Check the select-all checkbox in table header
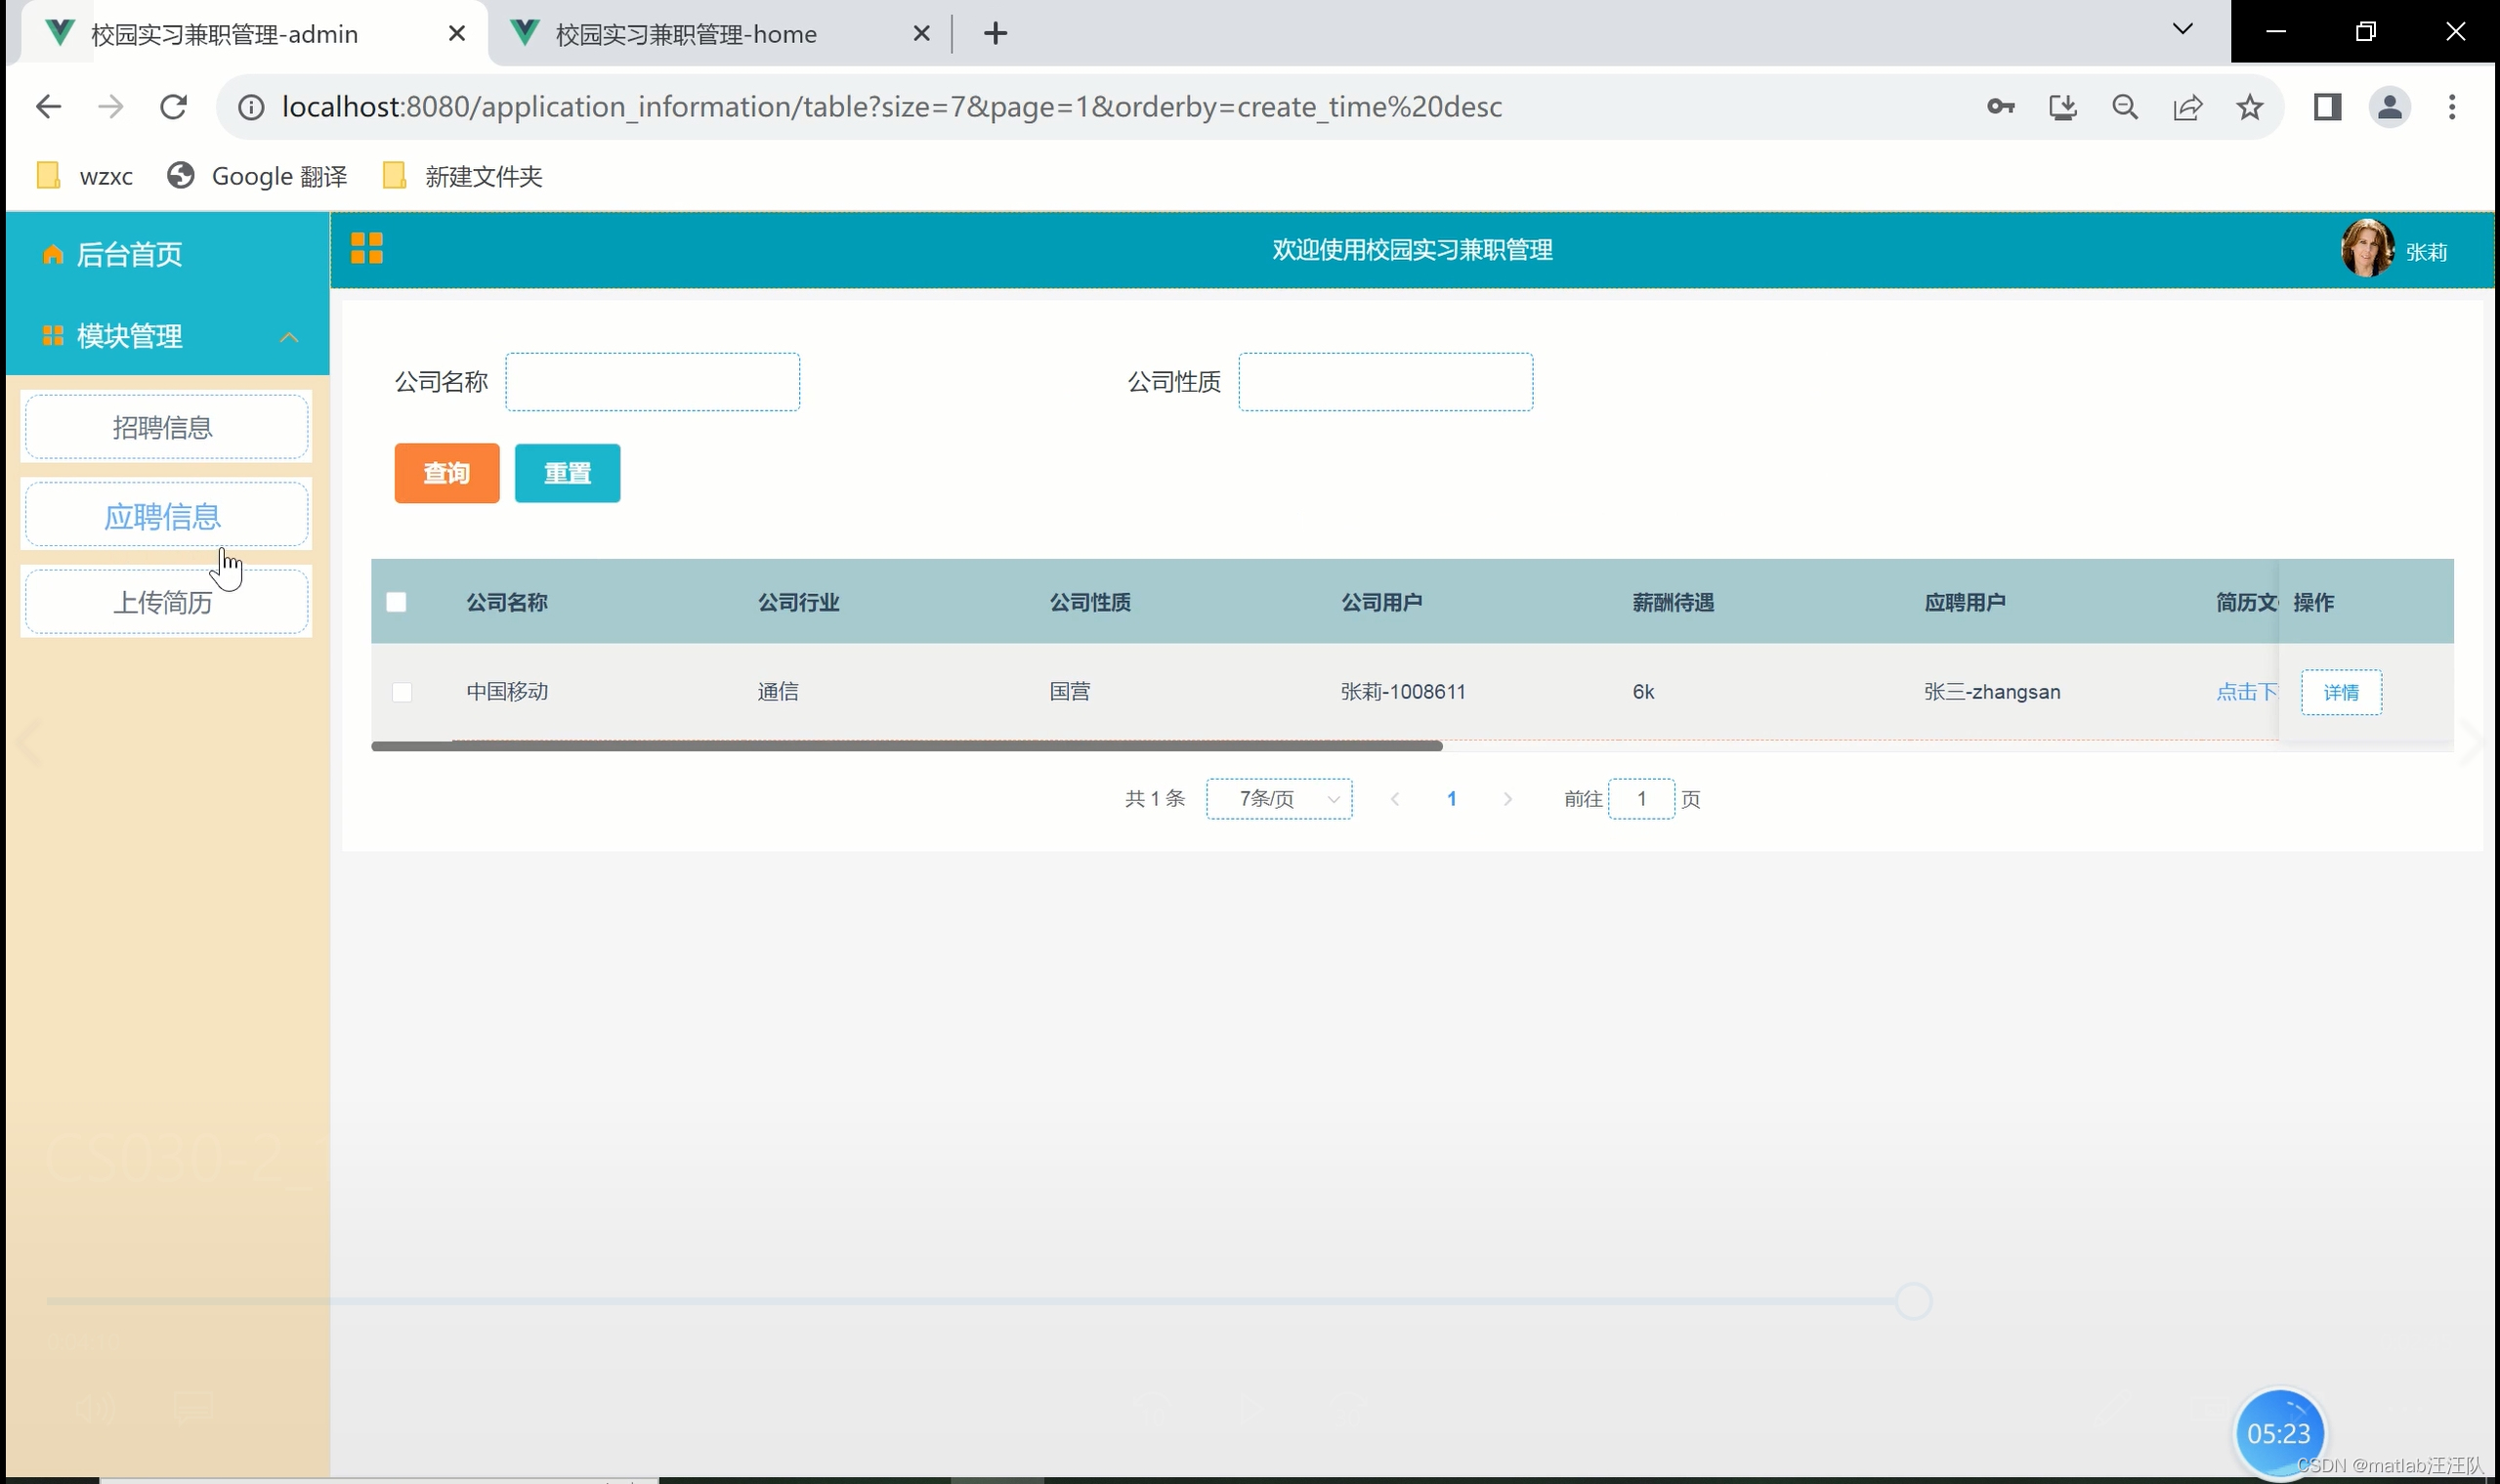This screenshot has width=2500, height=1484. (396, 602)
